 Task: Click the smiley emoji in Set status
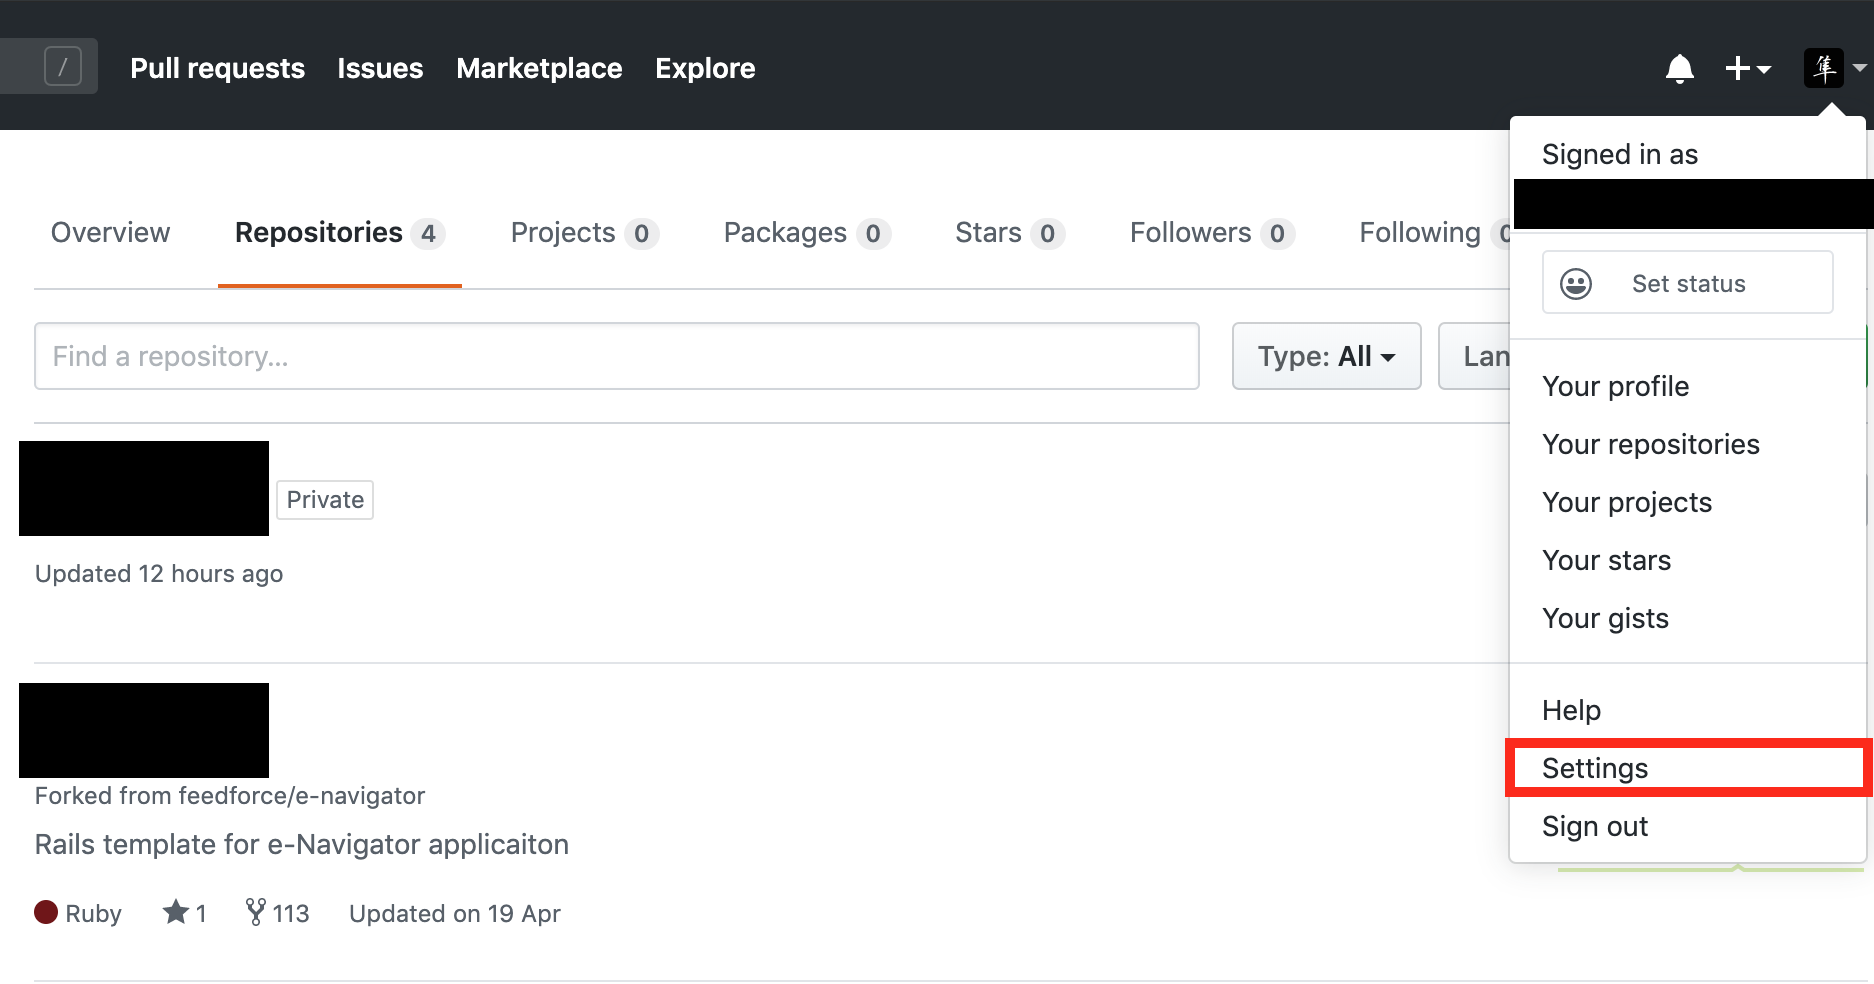pos(1574,283)
